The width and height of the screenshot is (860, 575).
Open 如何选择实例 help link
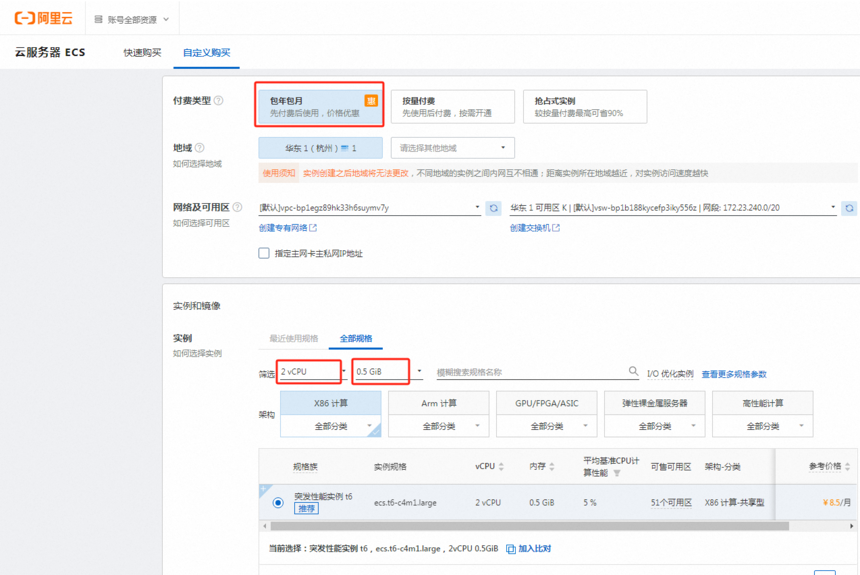click(197, 353)
